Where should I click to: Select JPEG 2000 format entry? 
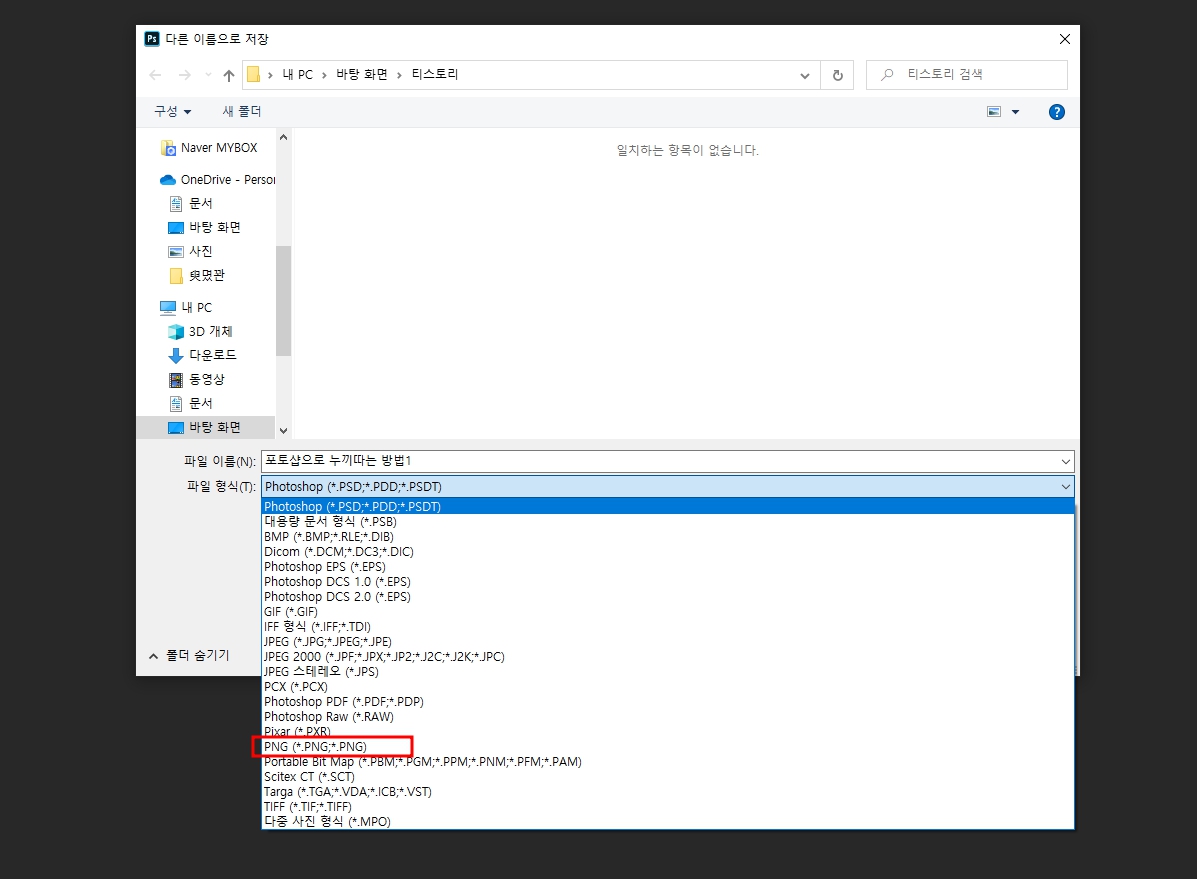click(668, 657)
